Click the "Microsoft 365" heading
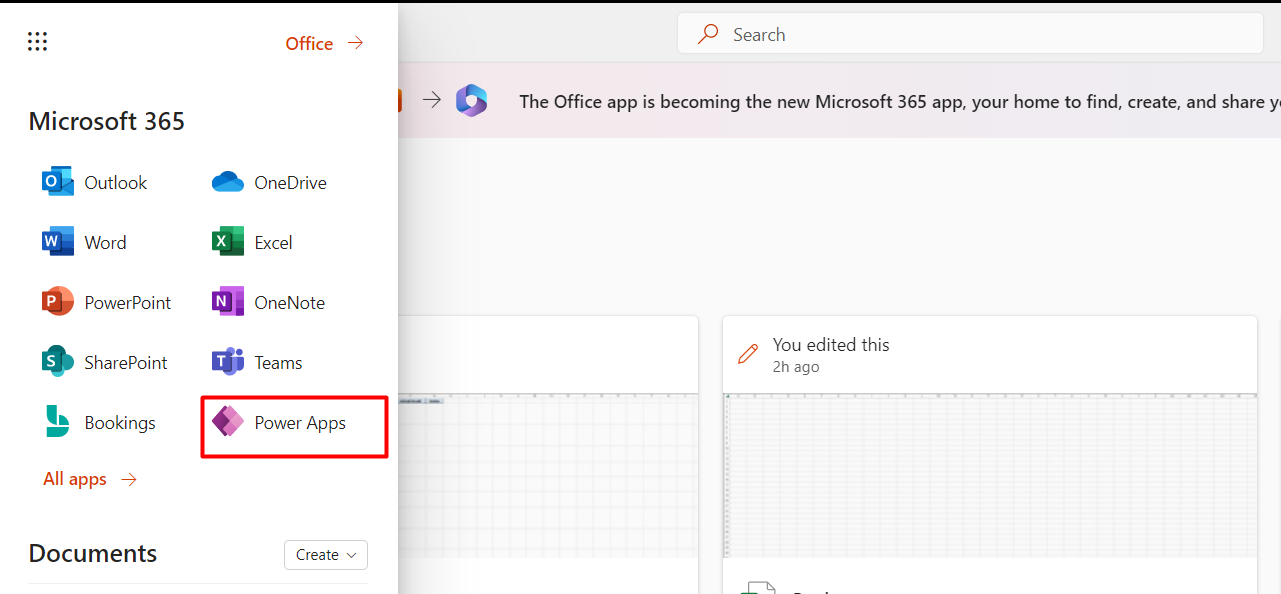Screen dimensions: 1281x594 click(107, 121)
